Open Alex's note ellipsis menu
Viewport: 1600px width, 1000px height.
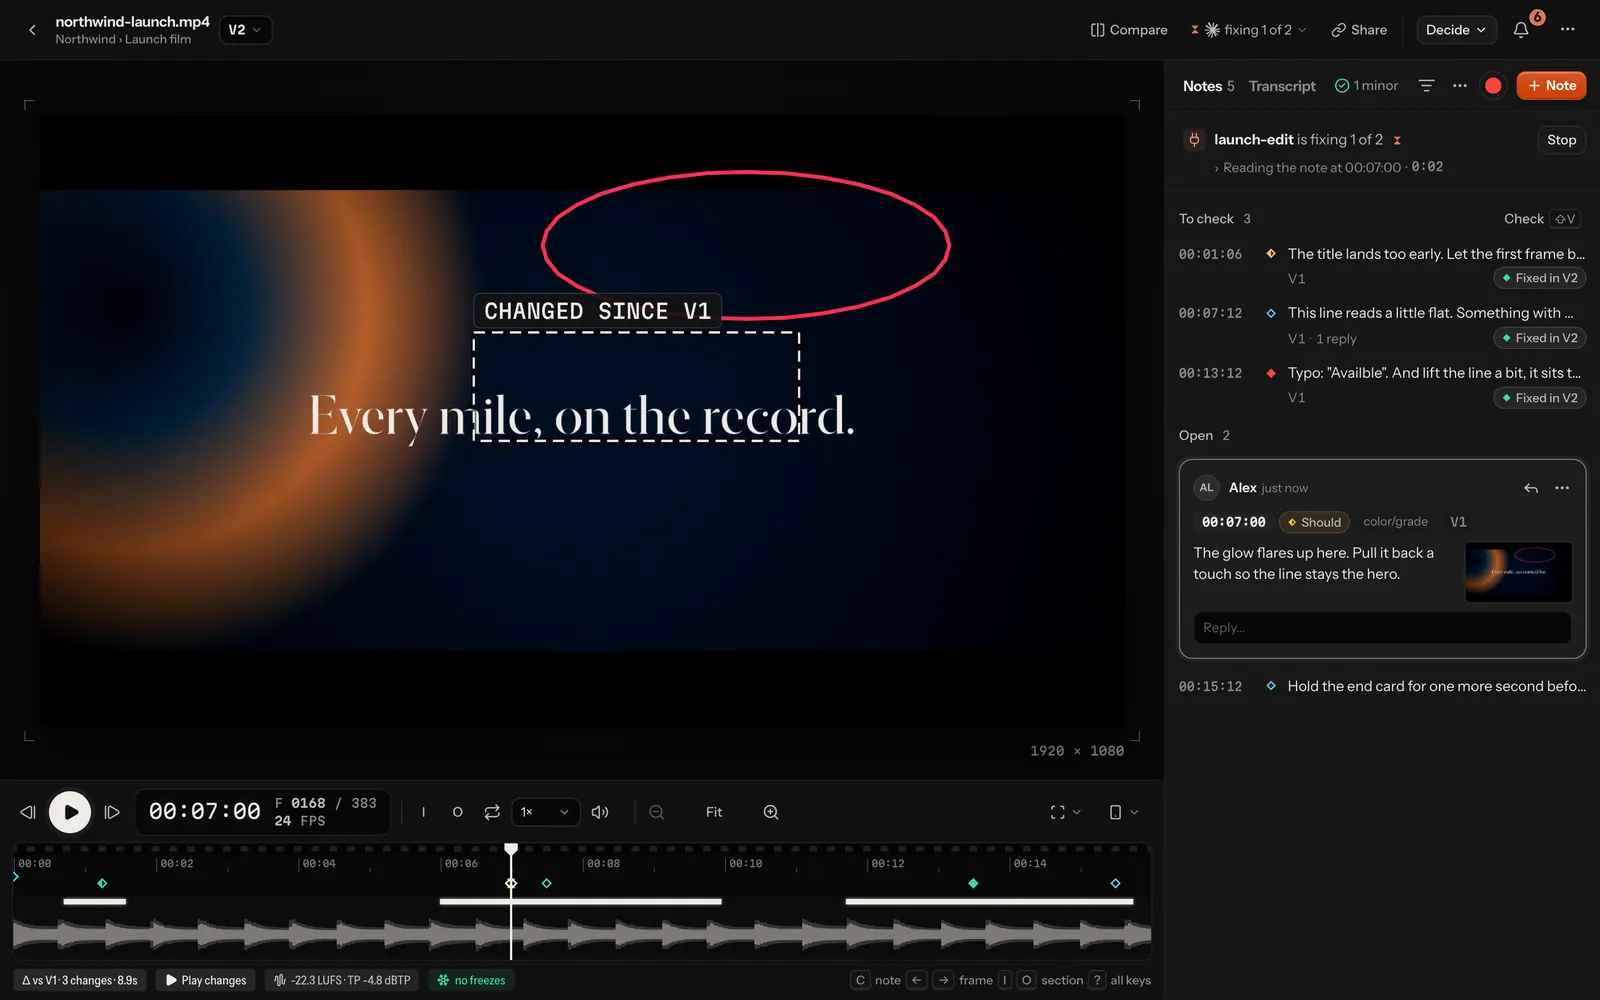(1562, 488)
